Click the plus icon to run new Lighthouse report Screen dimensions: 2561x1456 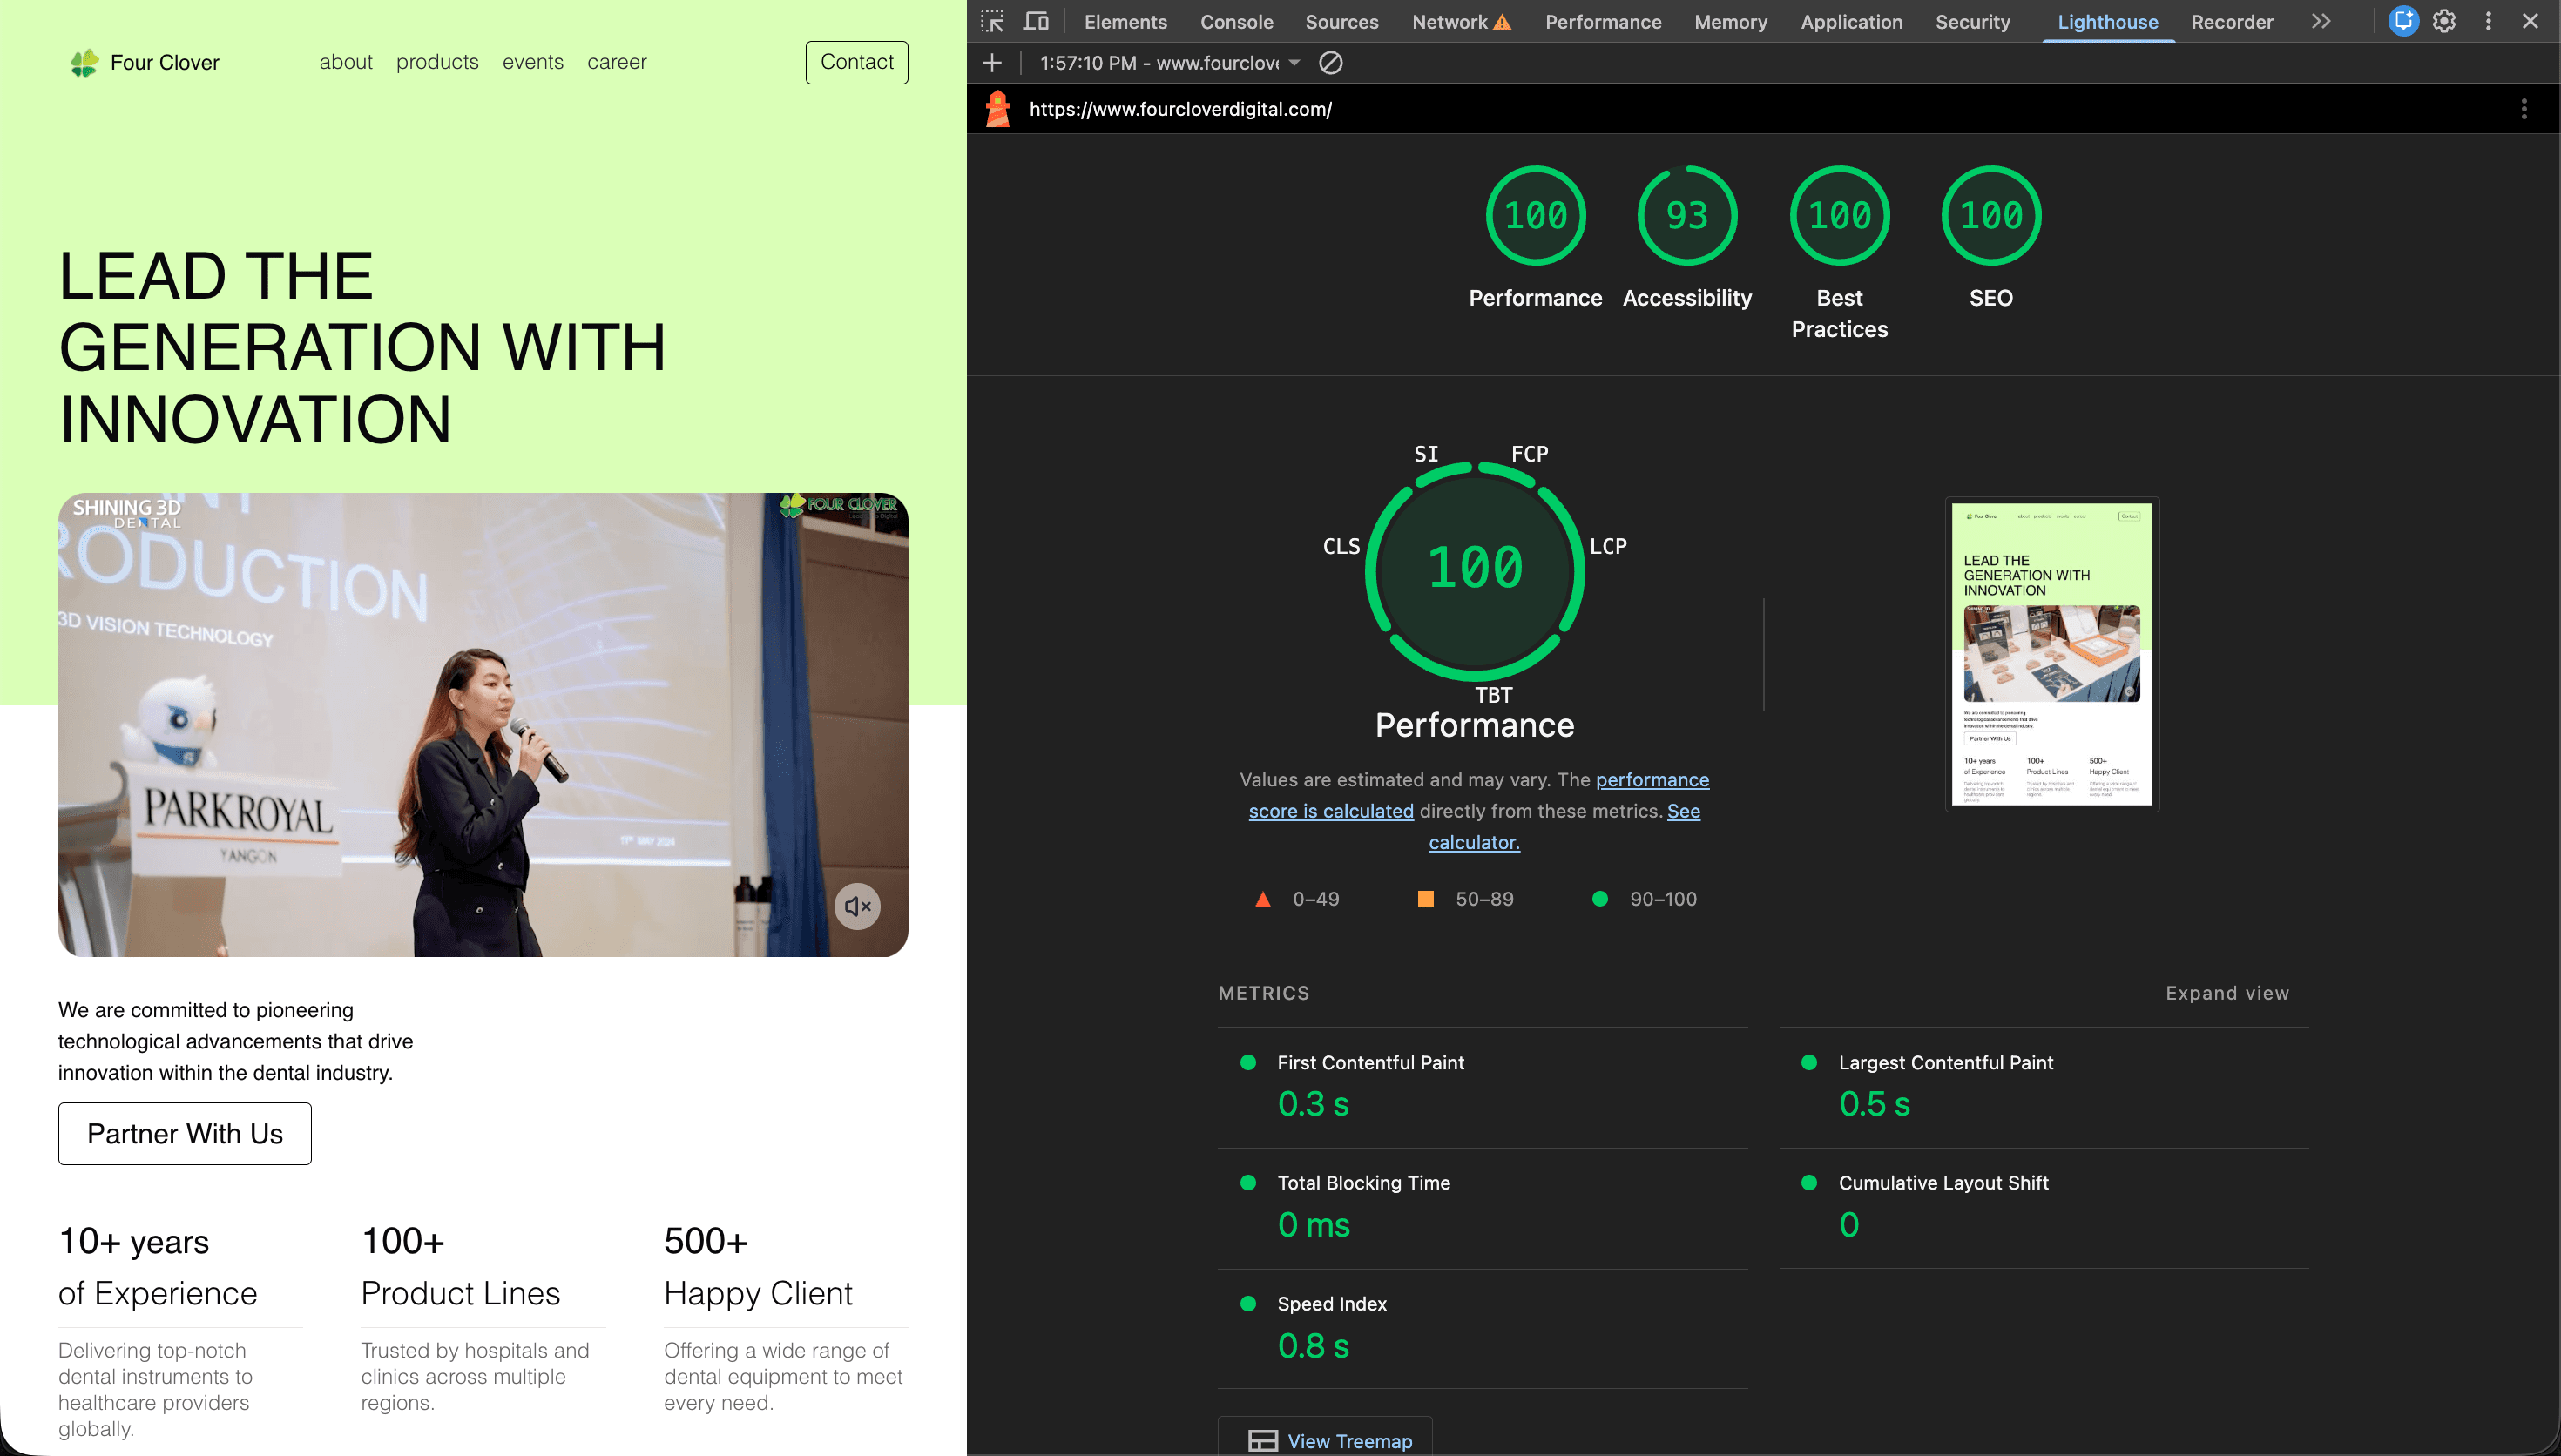pos(990,62)
